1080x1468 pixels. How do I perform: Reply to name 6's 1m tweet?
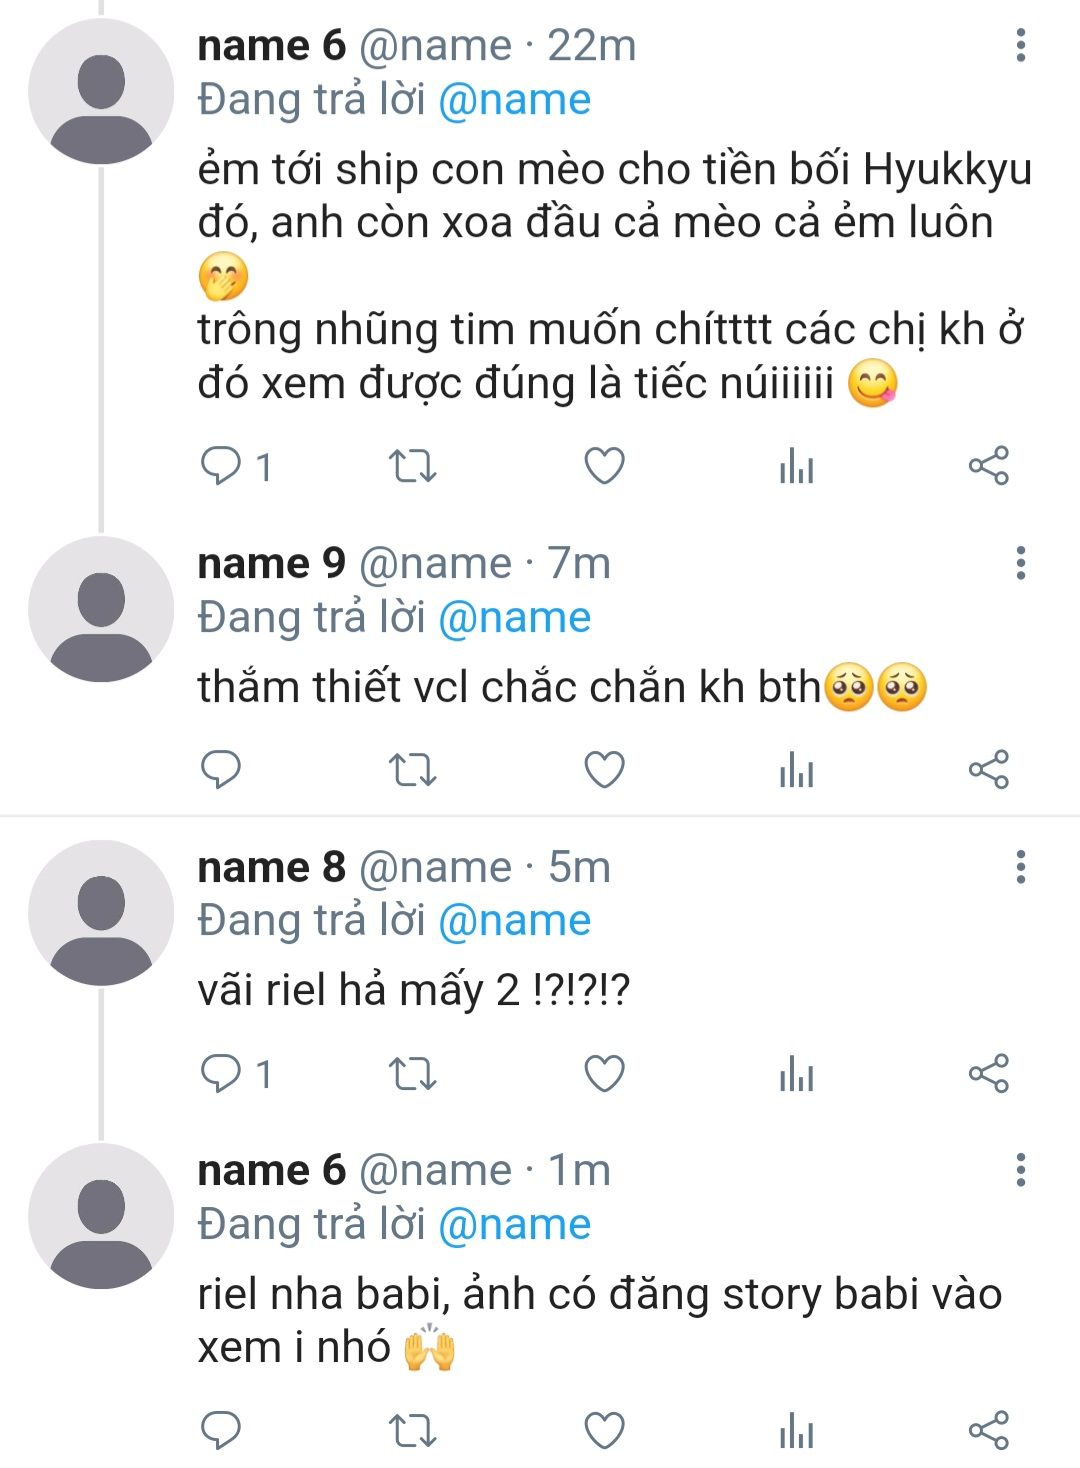point(222,1430)
